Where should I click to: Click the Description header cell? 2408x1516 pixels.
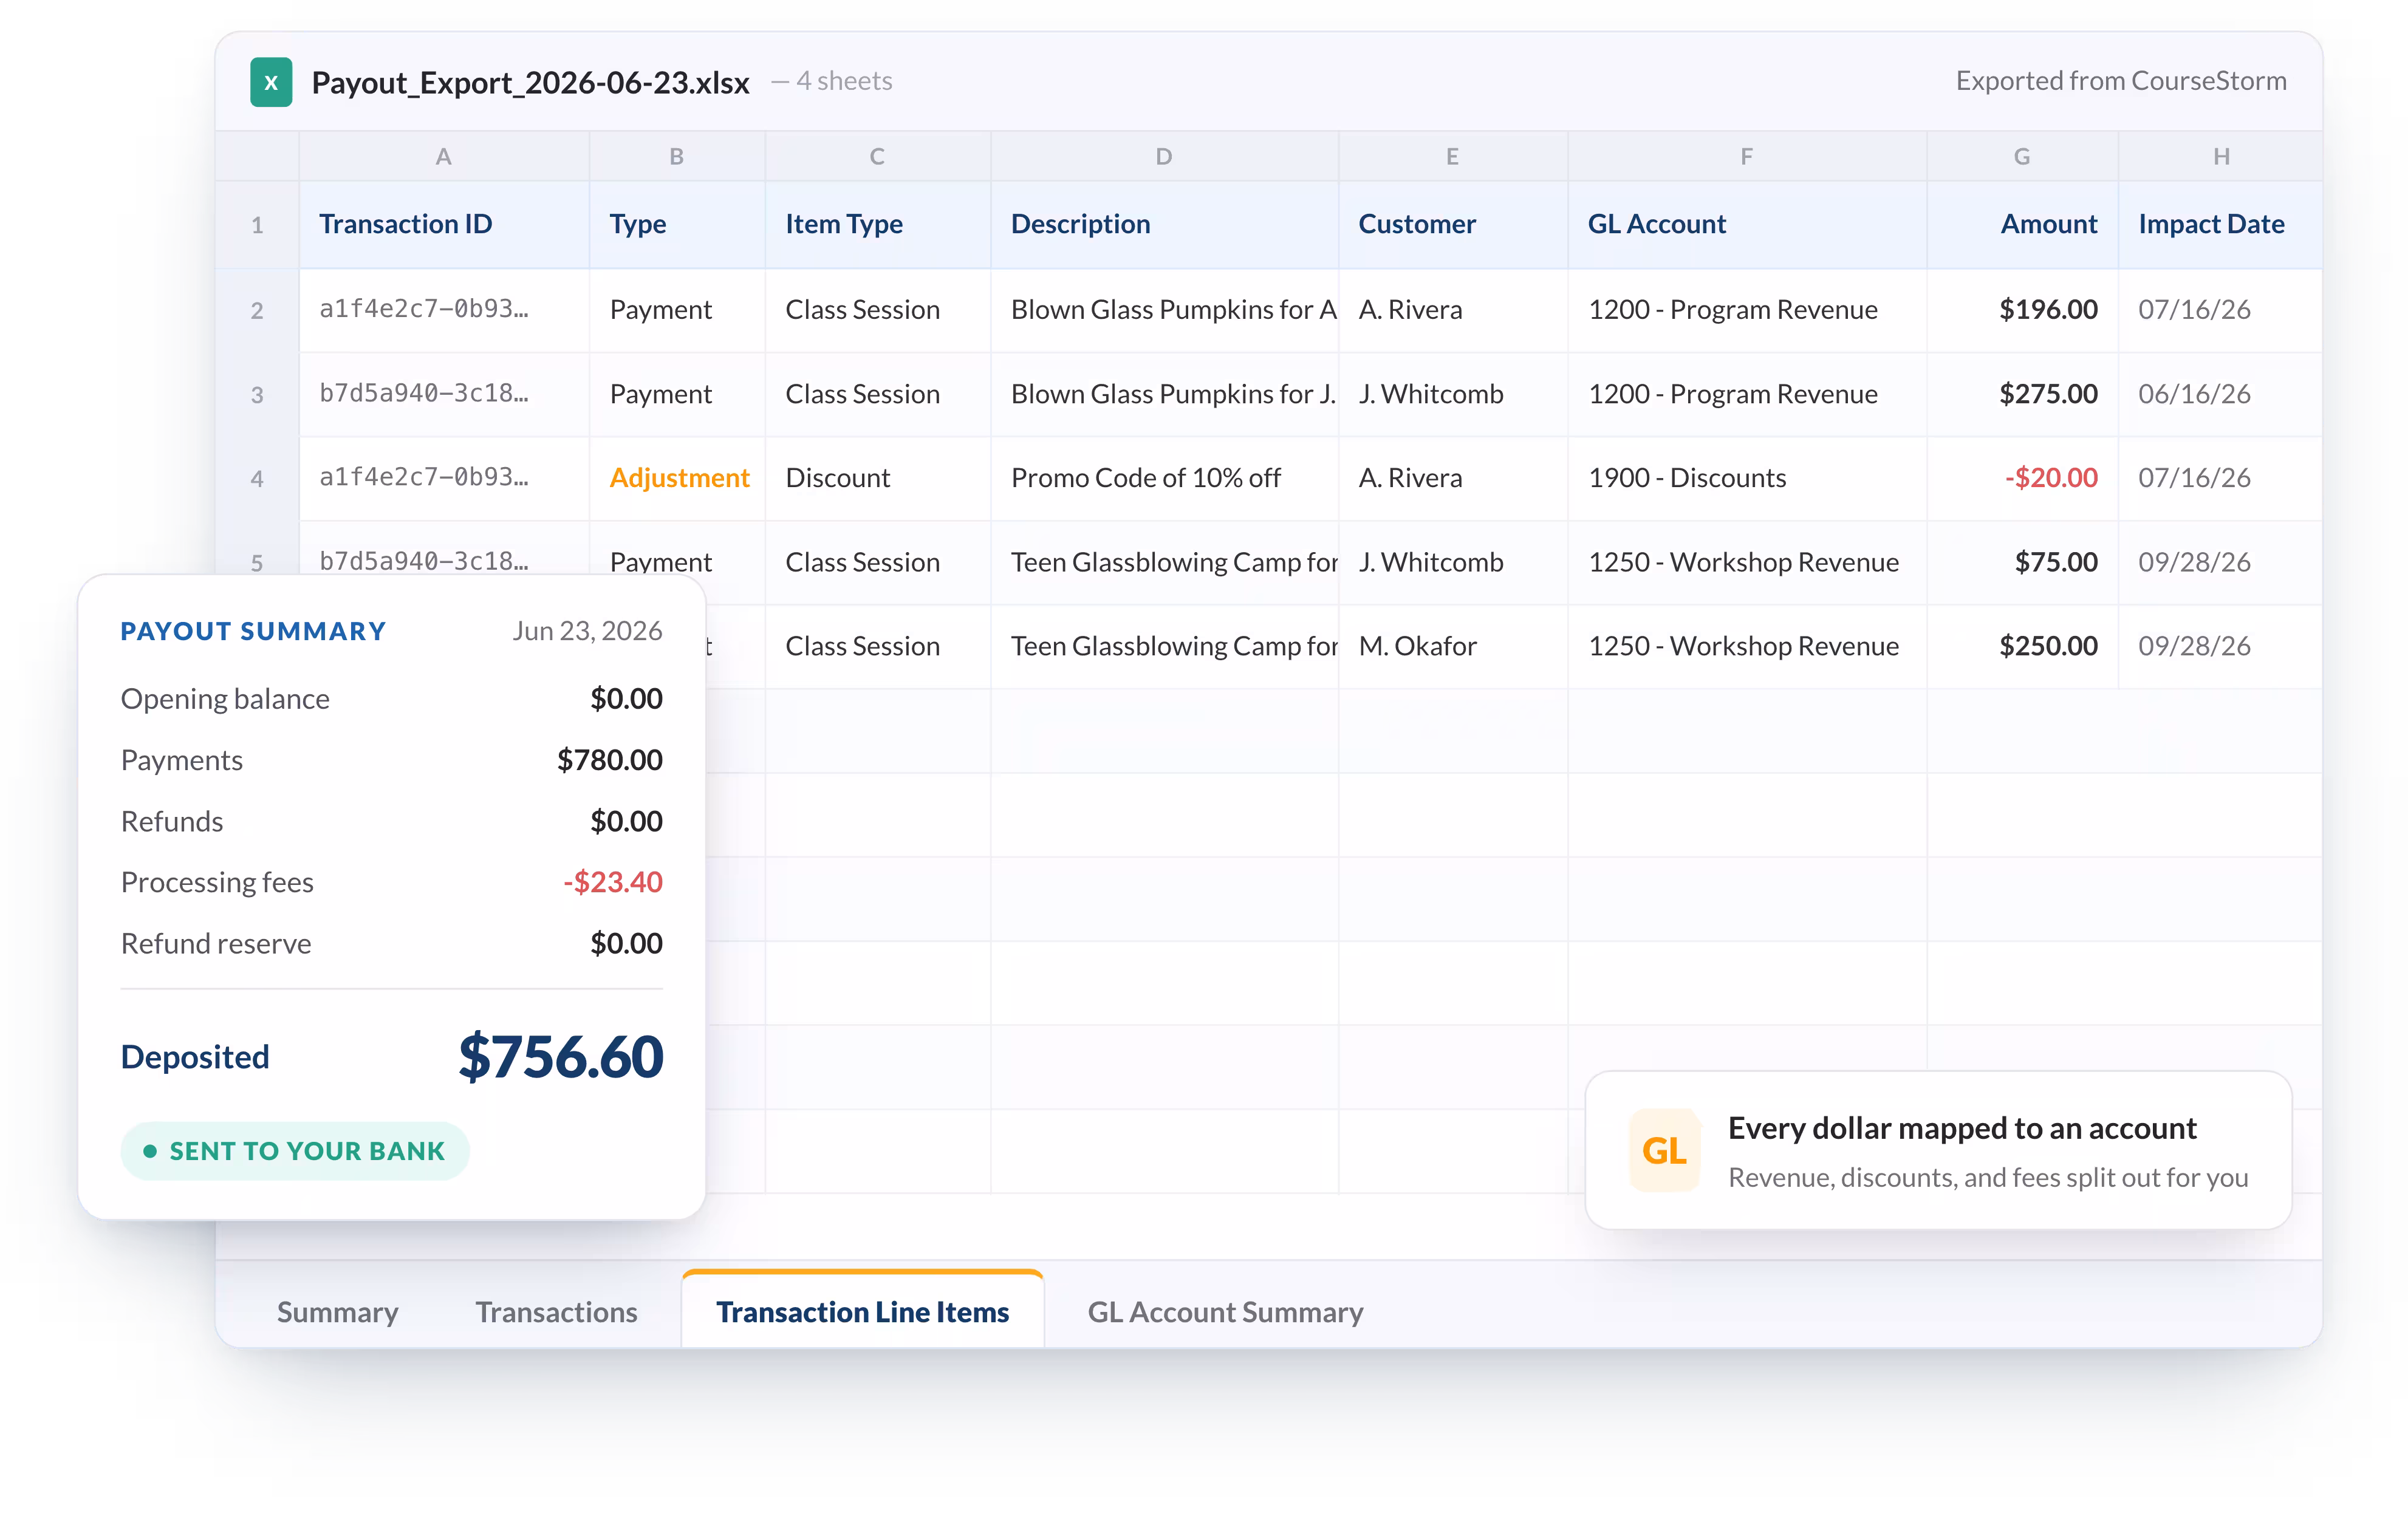[x=1164, y=224]
